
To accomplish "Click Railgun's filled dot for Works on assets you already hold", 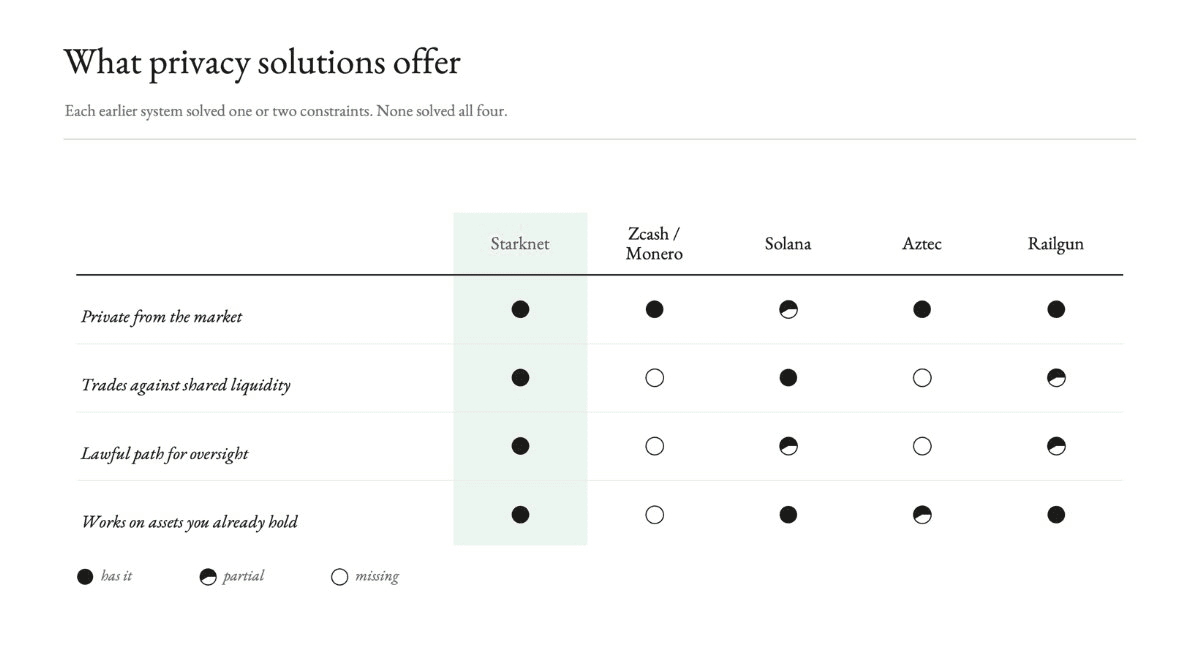I will [1056, 515].
